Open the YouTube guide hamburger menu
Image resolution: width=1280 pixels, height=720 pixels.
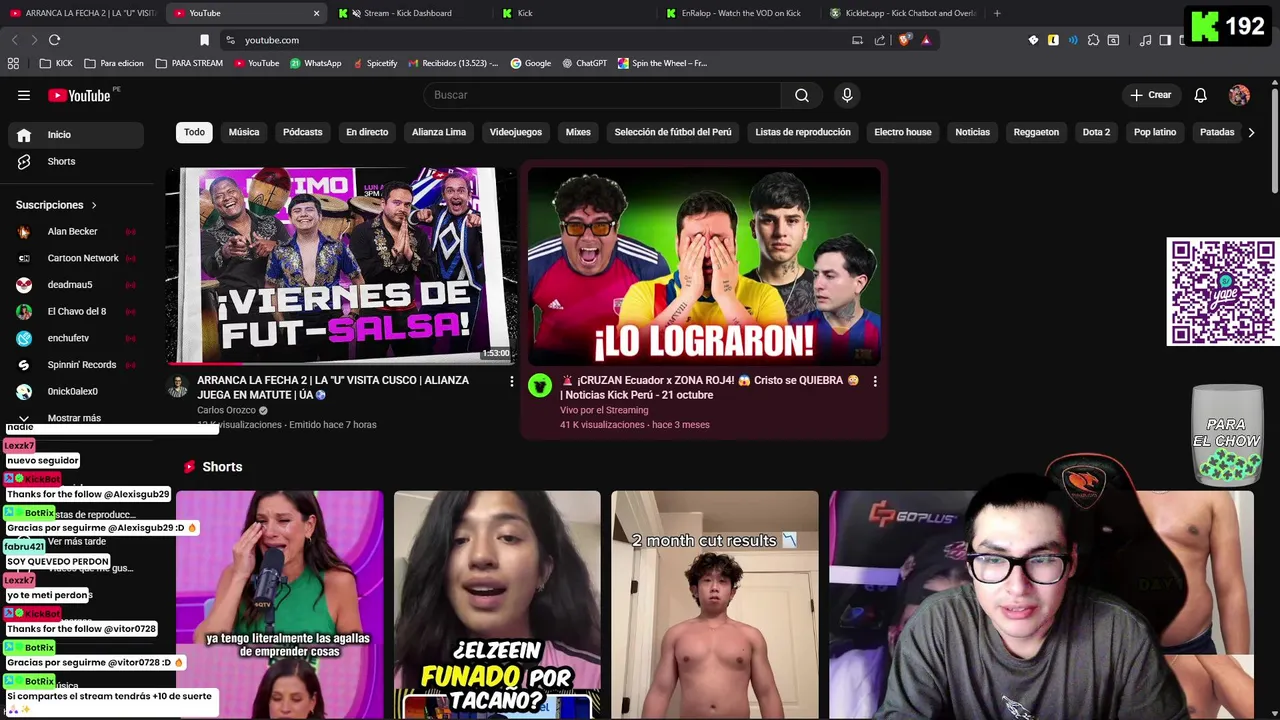click(x=24, y=95)
